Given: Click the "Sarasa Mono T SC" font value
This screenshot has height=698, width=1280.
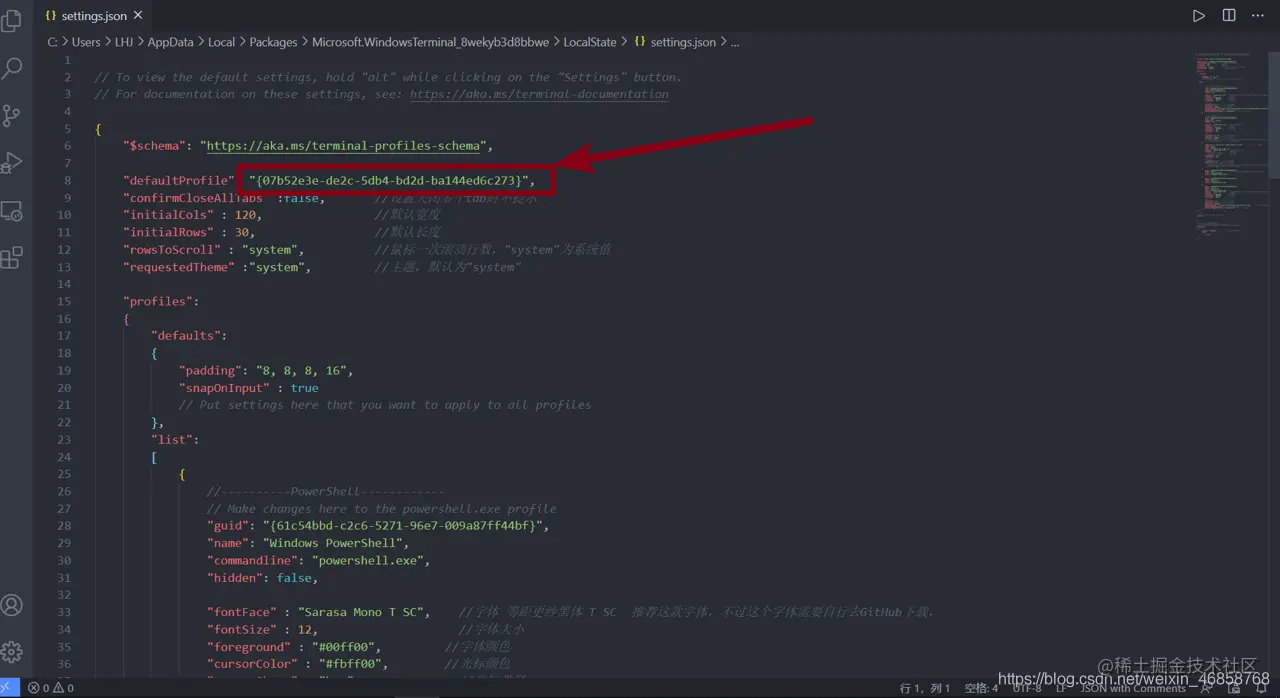Looking at the screenshot, I should 361,612.
